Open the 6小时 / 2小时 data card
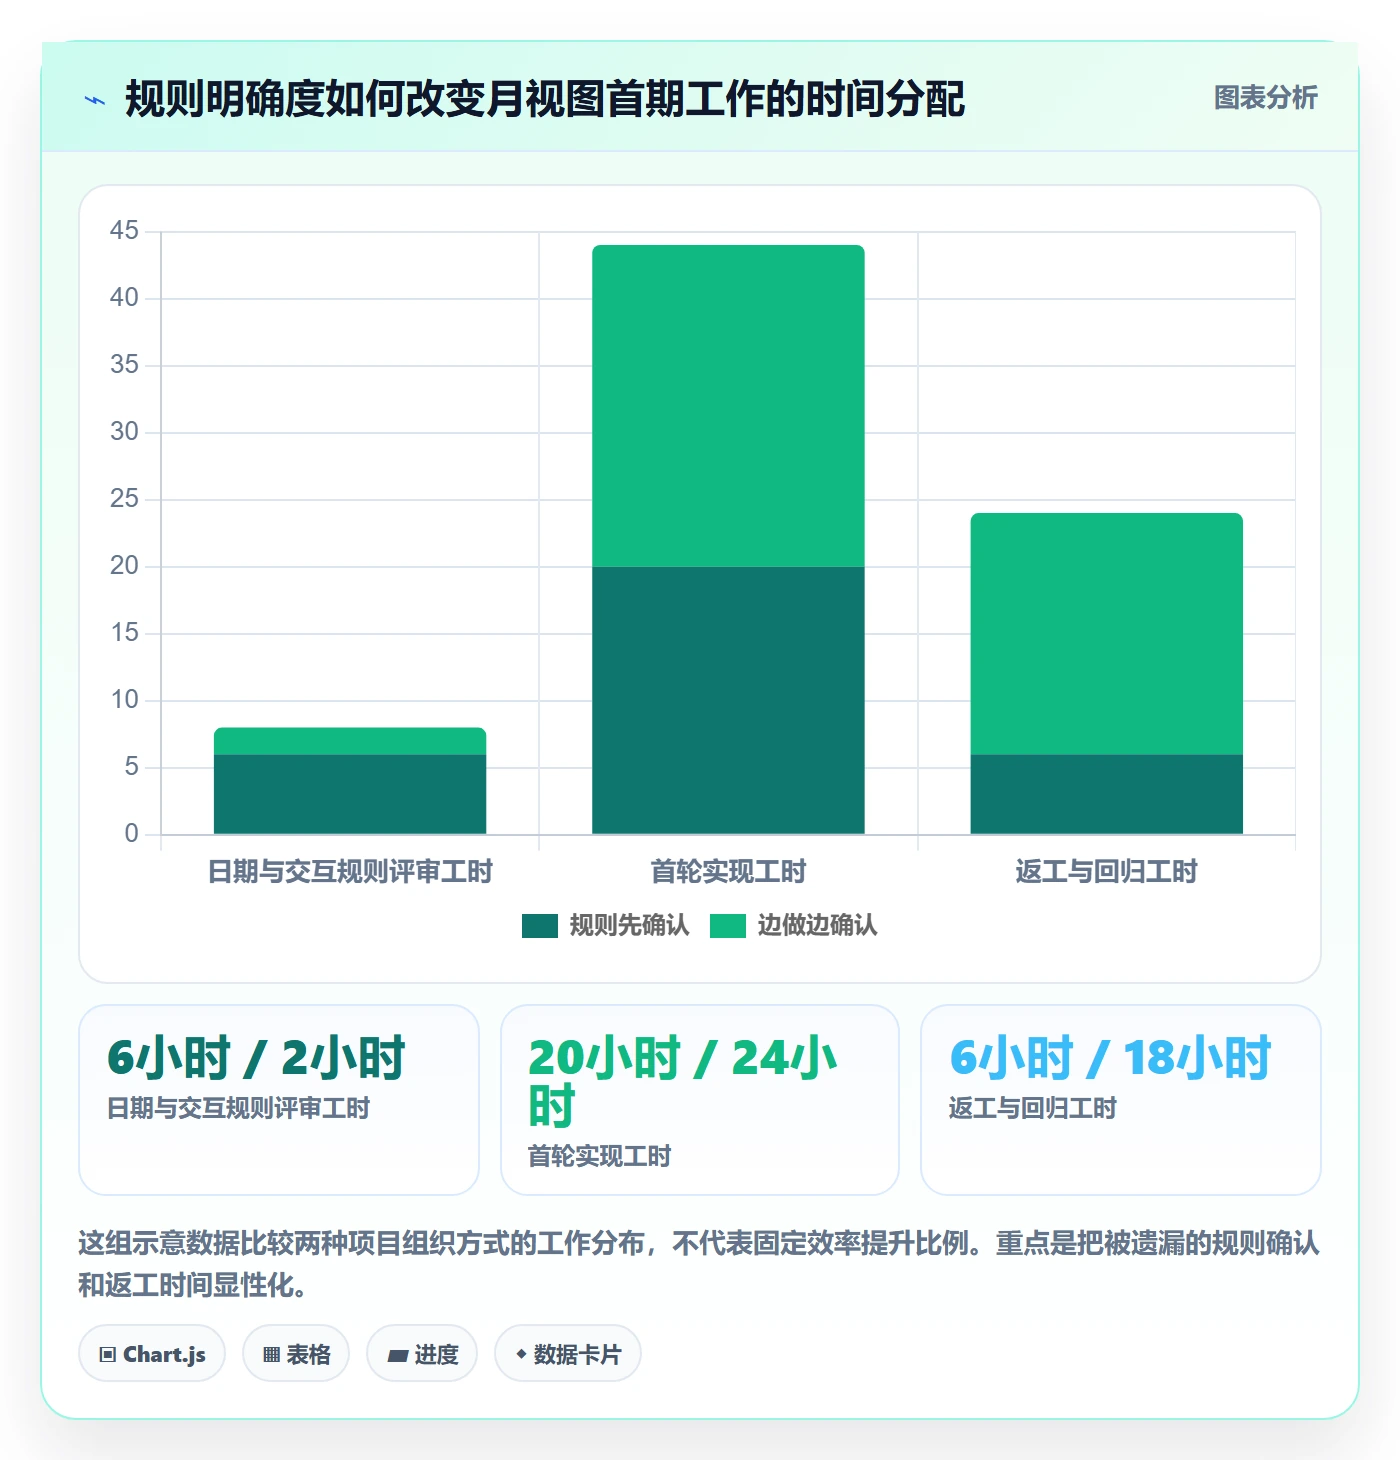 [279, 1100]
